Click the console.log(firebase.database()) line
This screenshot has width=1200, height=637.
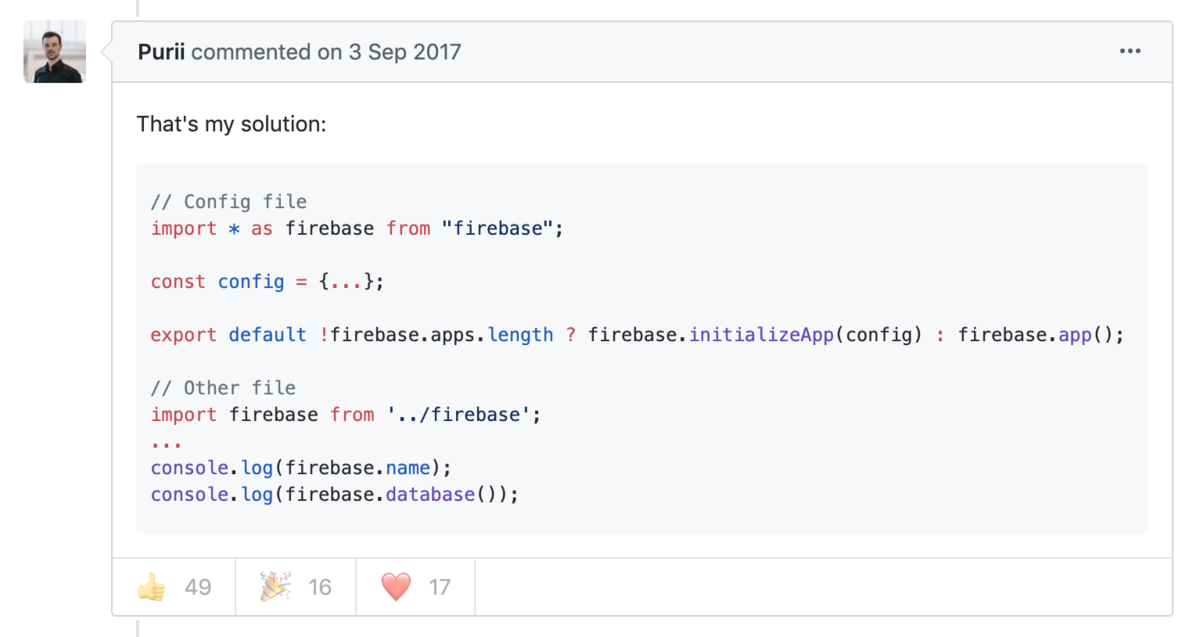pyautogui.click(x=335, y=495)
